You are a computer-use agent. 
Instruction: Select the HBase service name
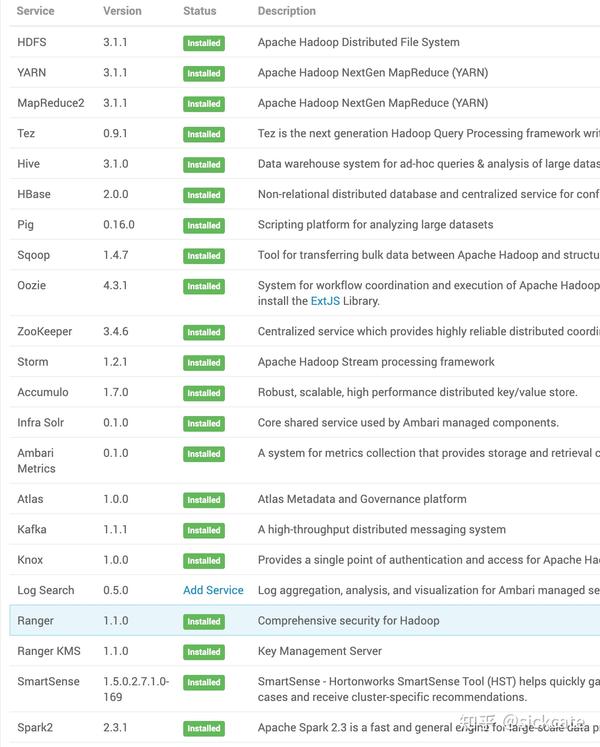pyautogui.click(x=34, y=194)
